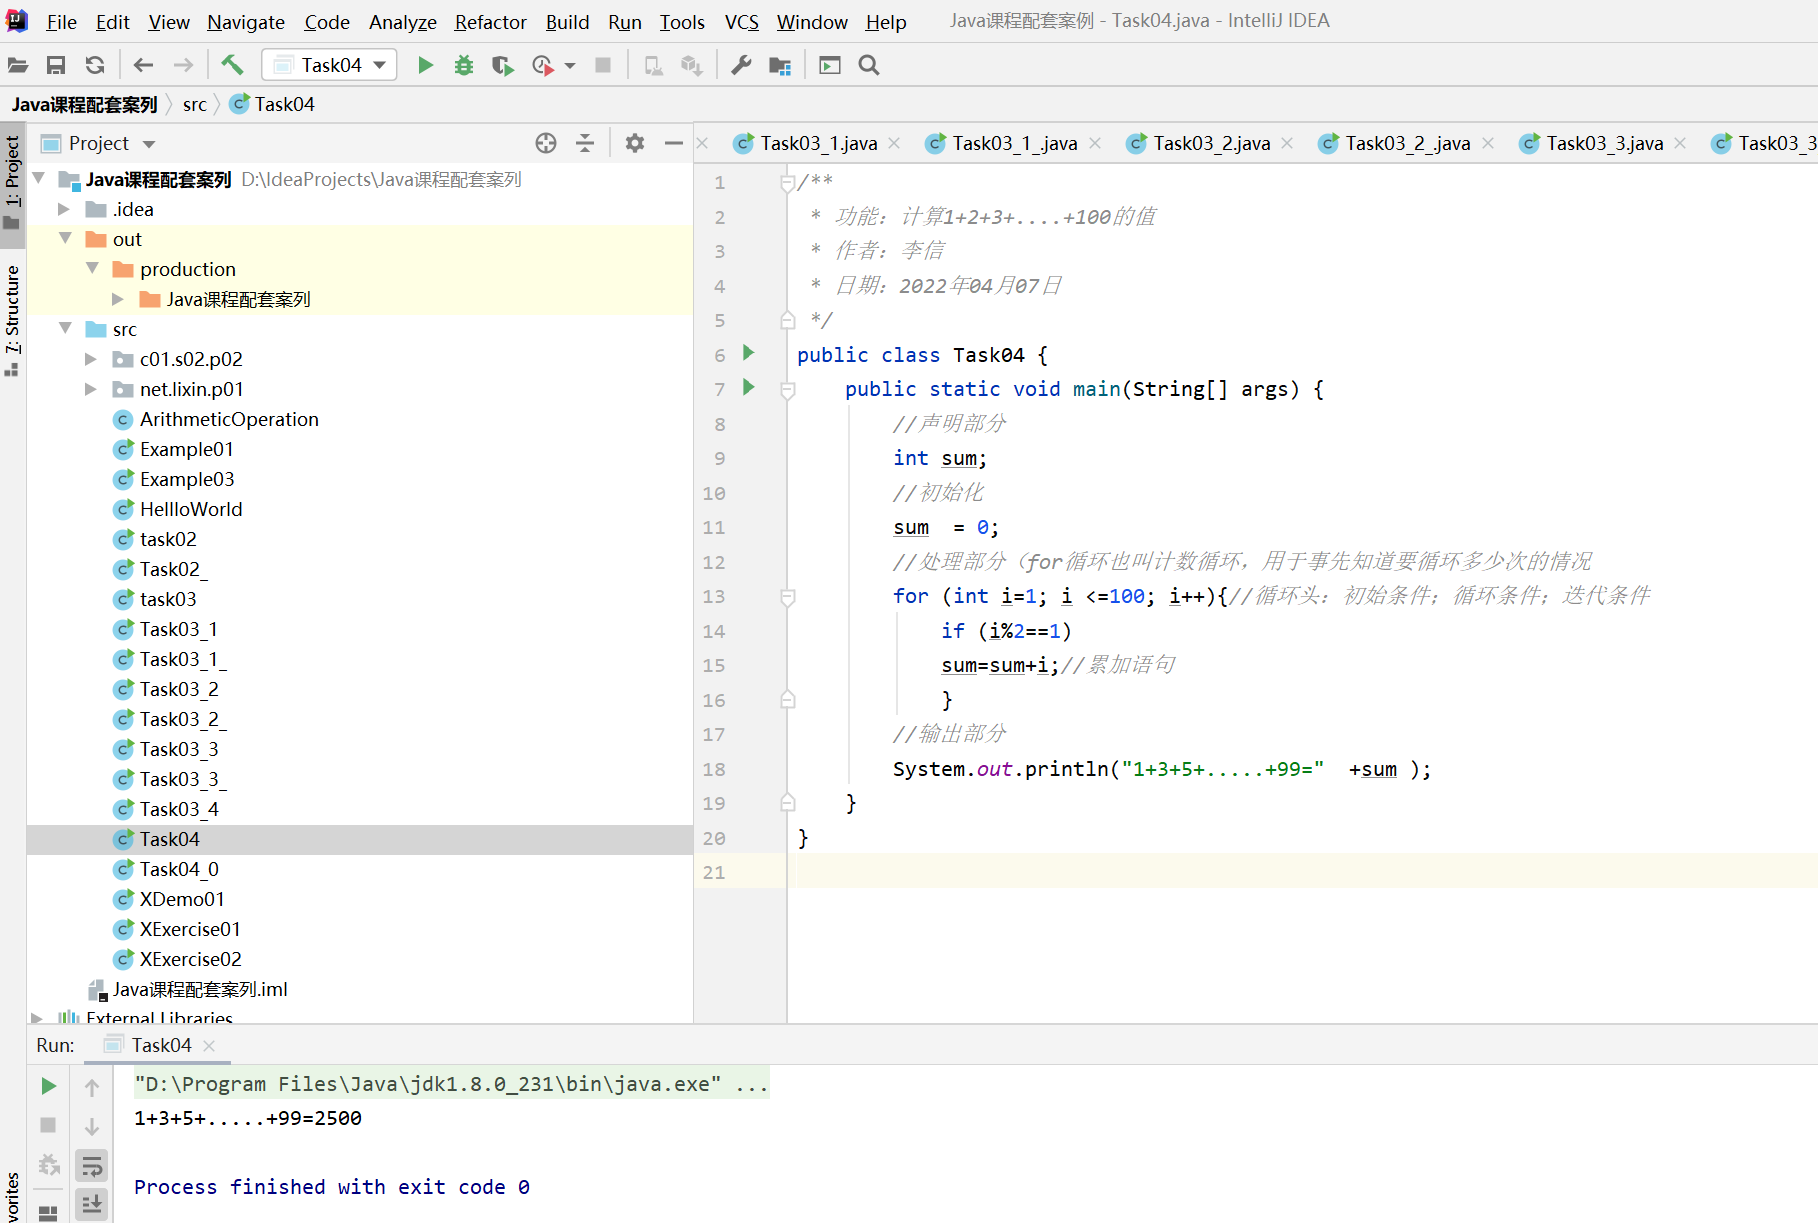This screenshot has width=1818, height=1223.
Task: Open Settings via wrench icon
Action: [741, 65]
